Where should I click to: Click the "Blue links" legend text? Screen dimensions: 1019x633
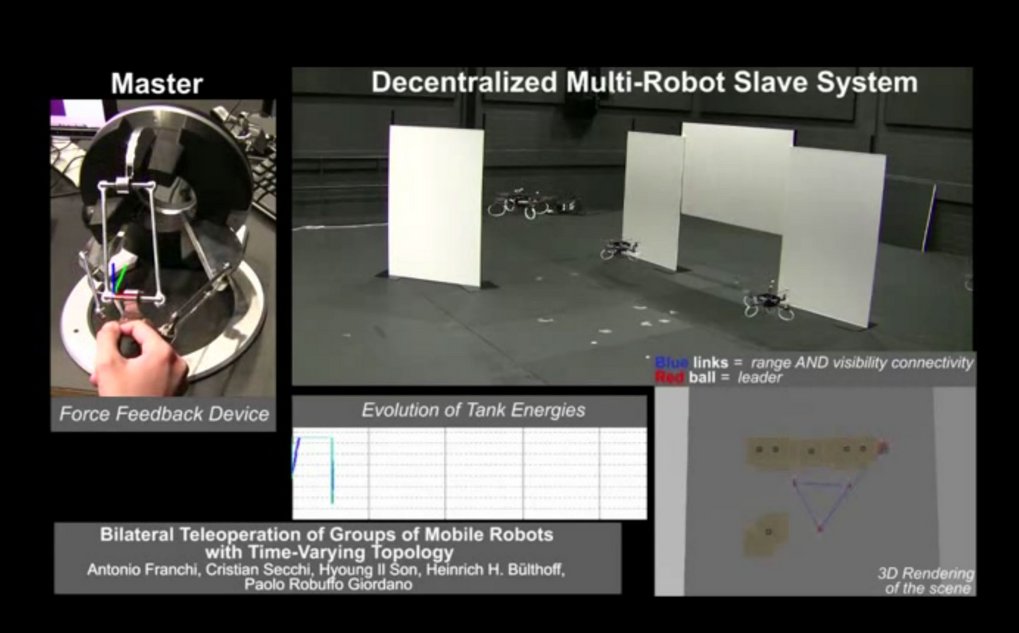click(690, 363)
